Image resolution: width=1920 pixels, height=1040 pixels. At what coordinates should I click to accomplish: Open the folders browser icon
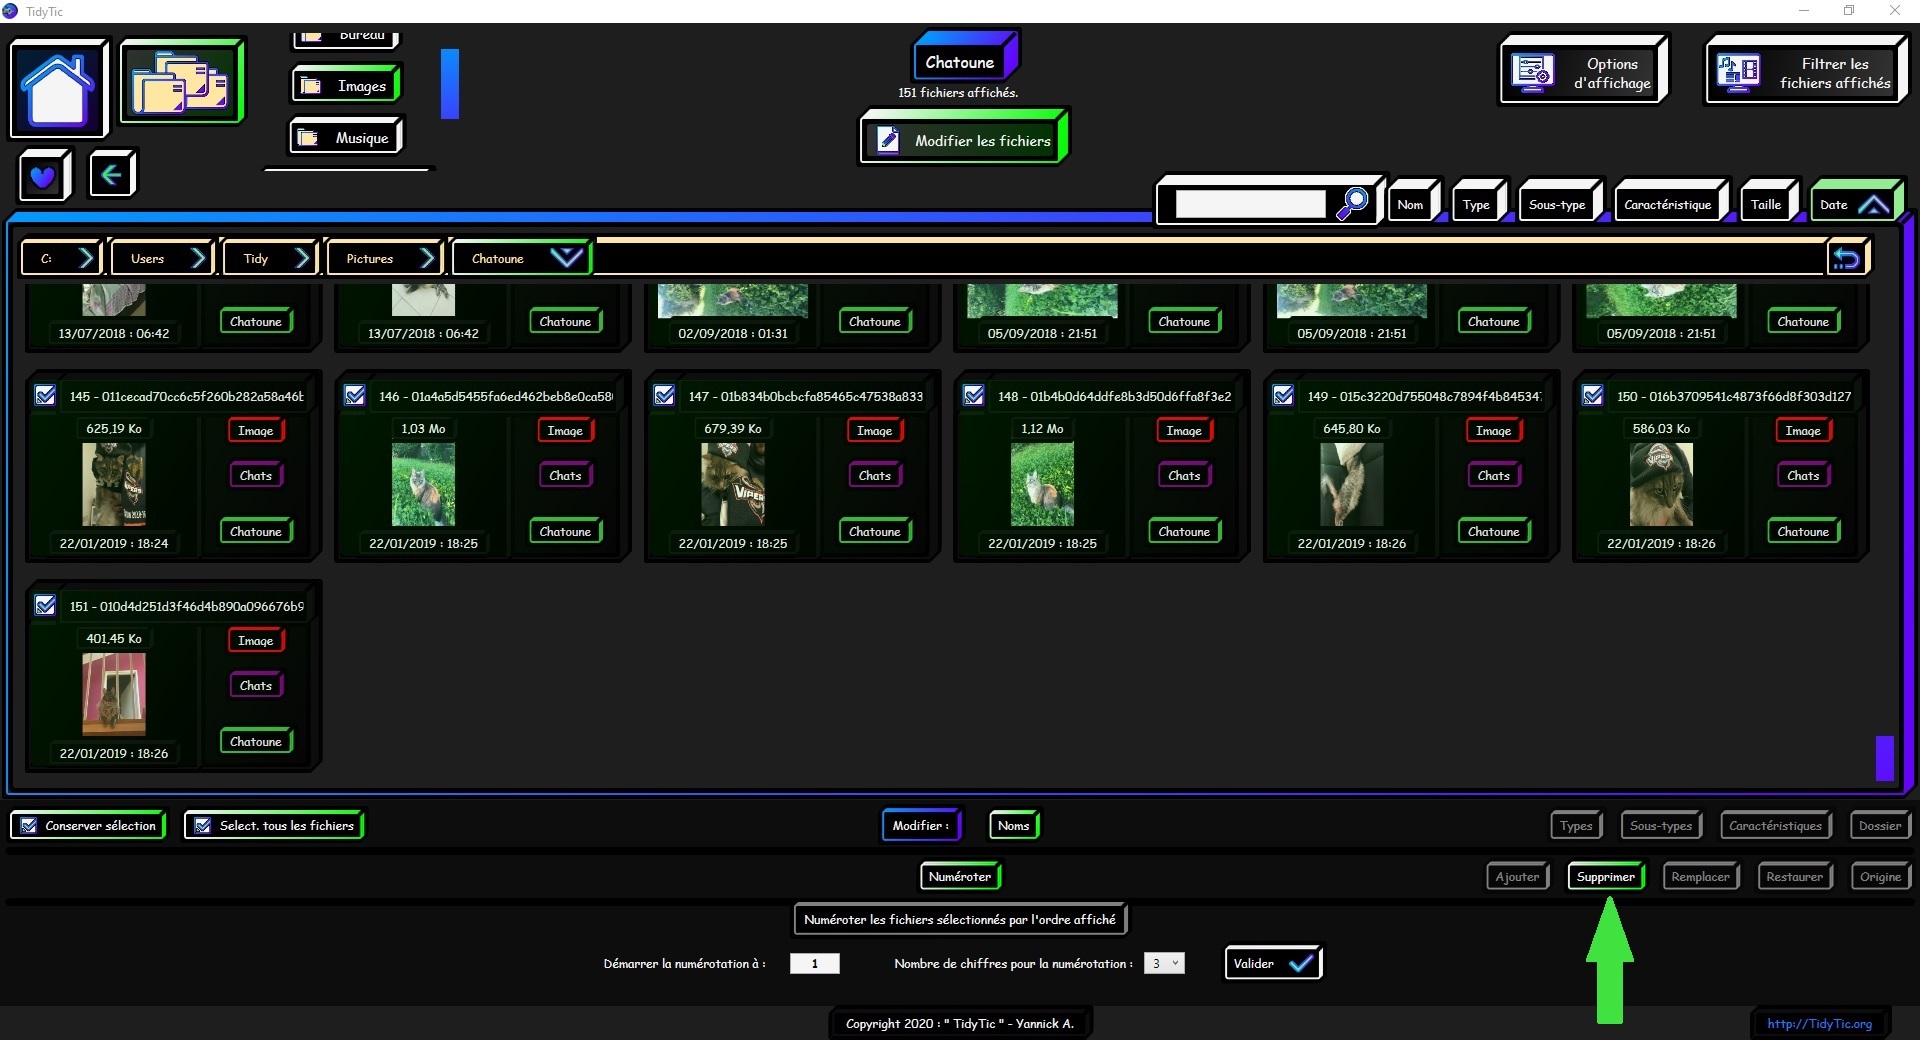coord(181,82)
